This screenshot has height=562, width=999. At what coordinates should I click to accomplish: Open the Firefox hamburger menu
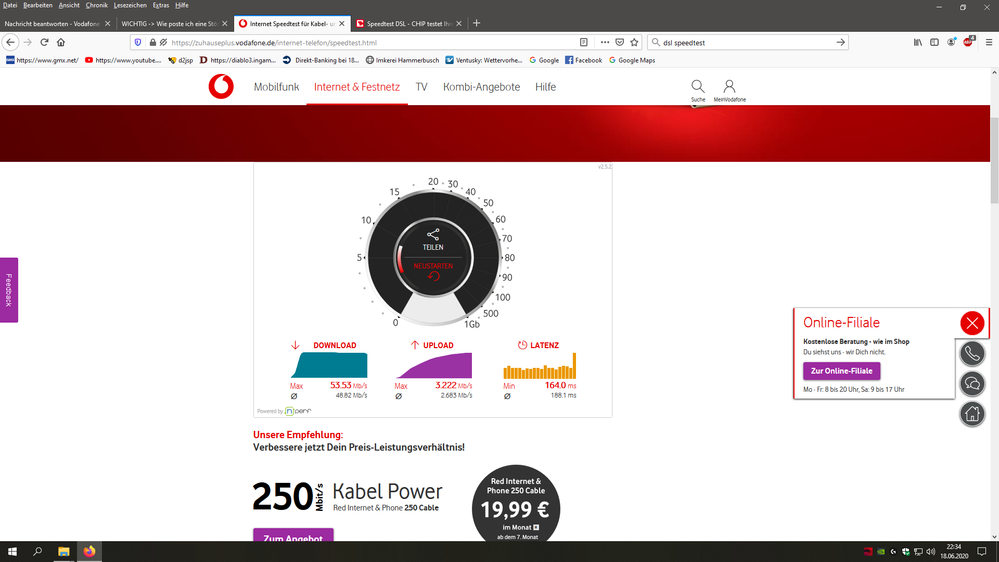tap(989, 43)
